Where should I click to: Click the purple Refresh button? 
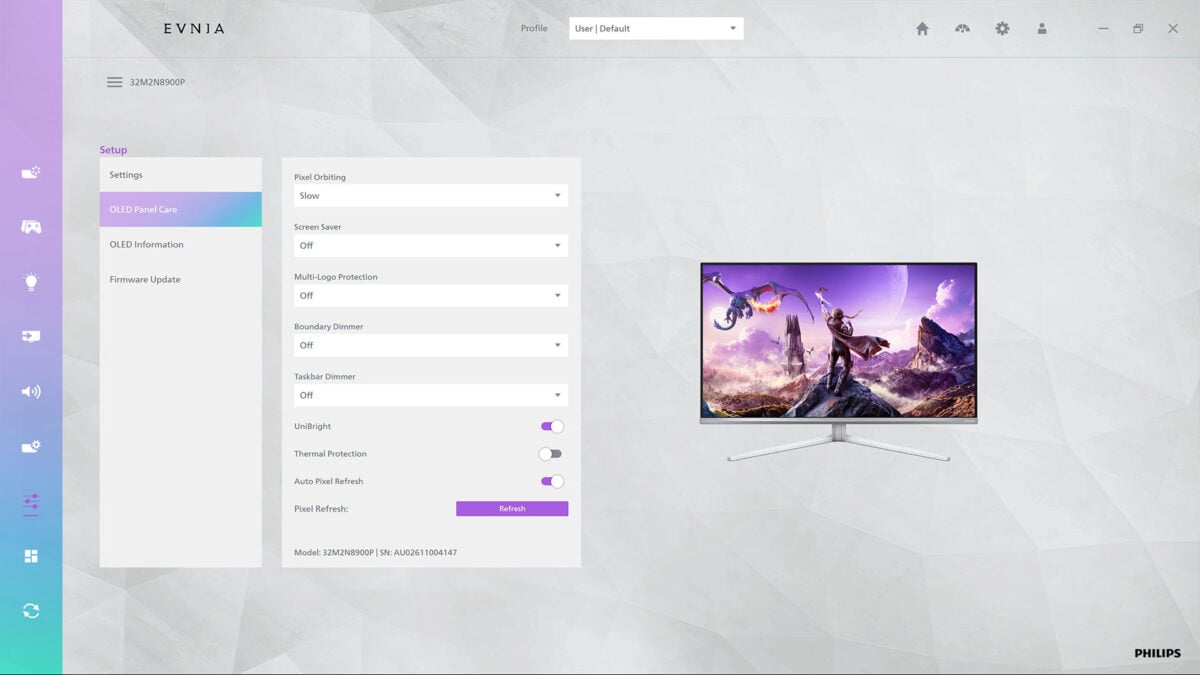tap(512, 509)
